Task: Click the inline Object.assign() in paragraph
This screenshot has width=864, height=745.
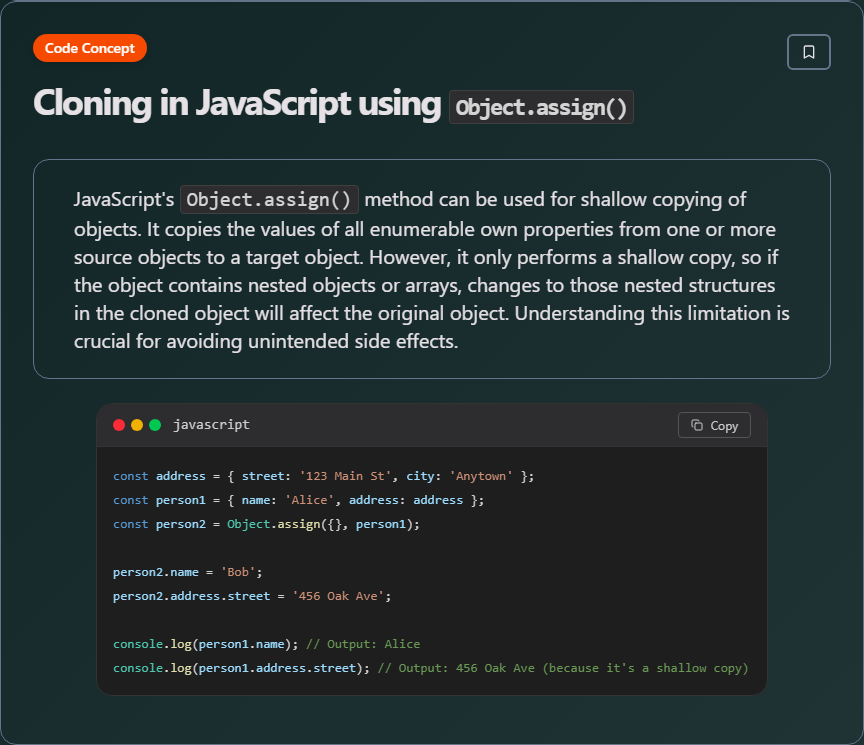Action: click(x=269, y=199)
